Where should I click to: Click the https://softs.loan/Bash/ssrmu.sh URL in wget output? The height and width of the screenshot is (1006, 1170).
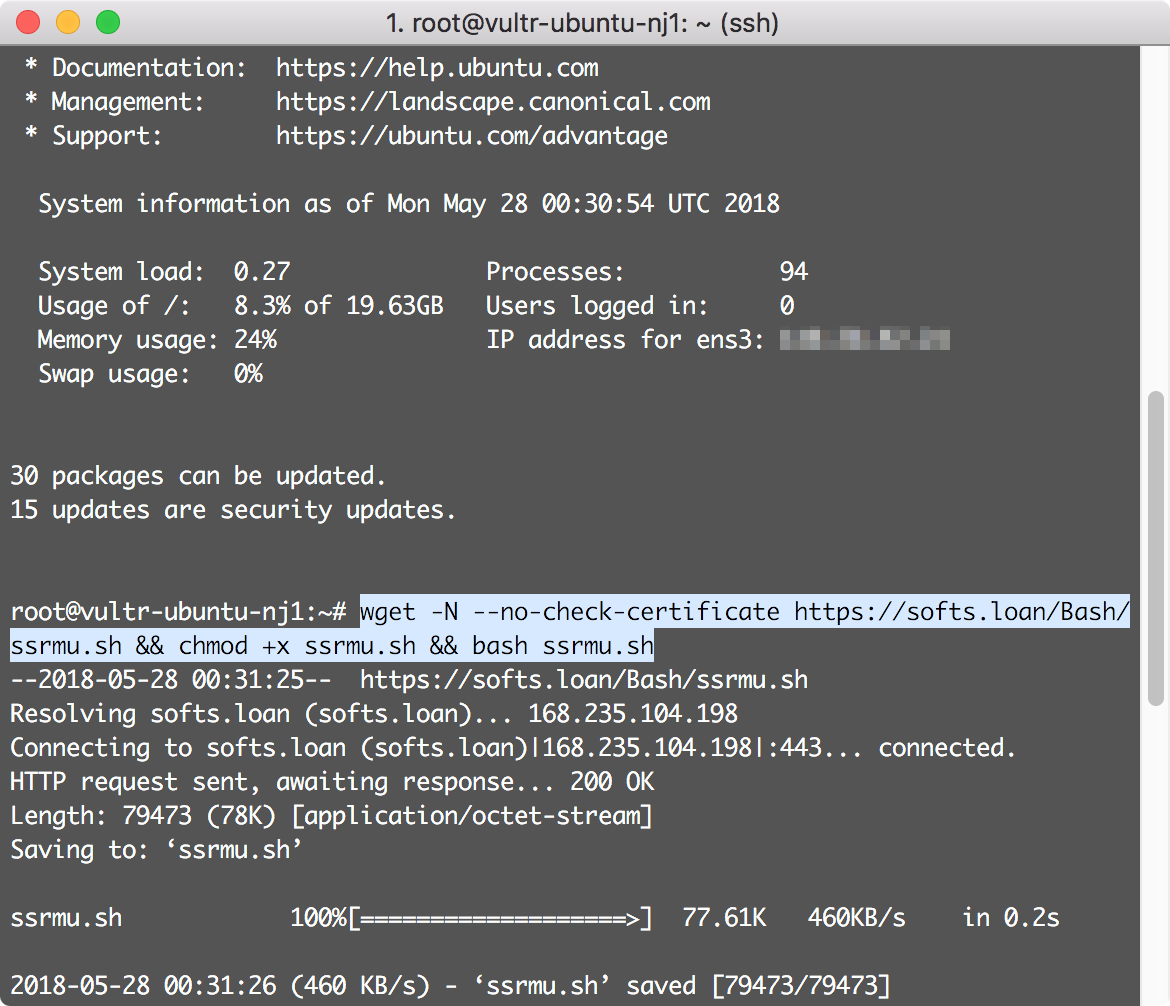click(584, 680)
